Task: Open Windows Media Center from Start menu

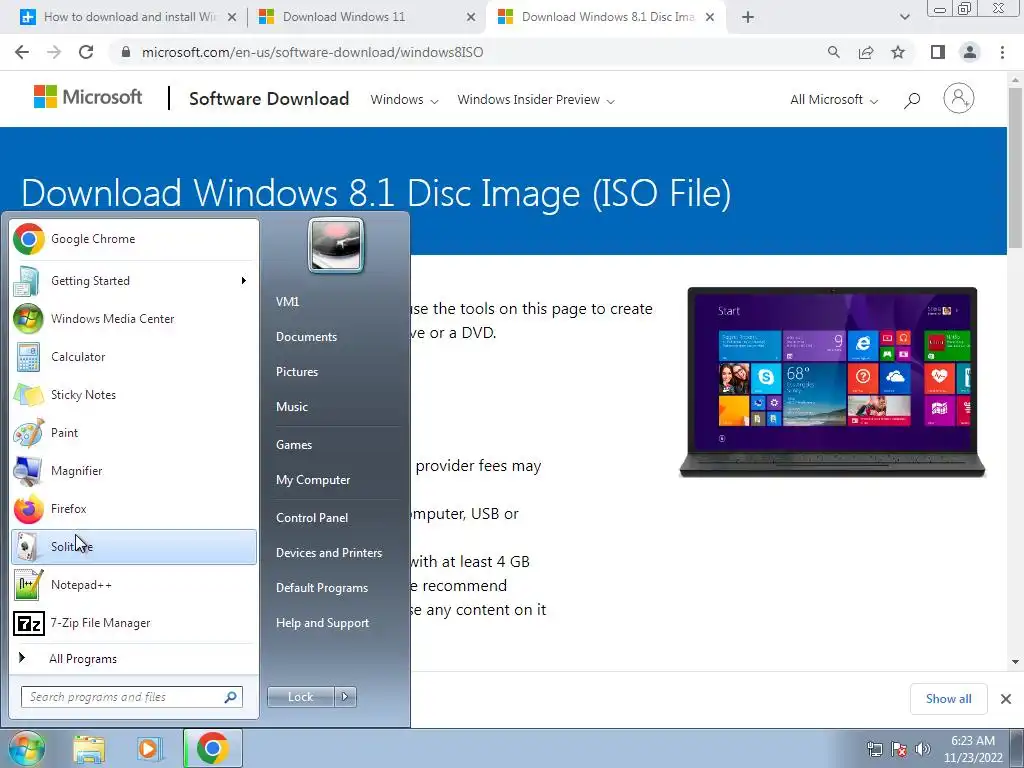Action: tap(134, 319)
